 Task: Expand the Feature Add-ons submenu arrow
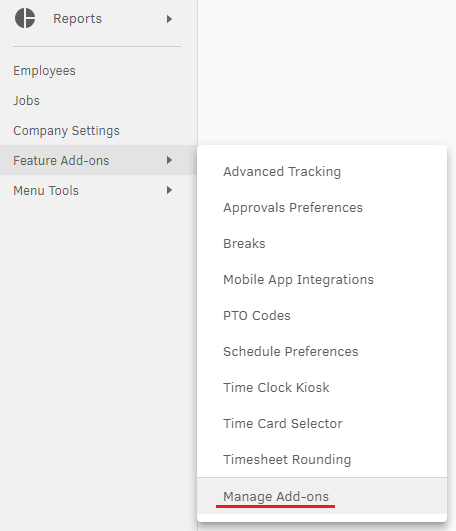169,160
